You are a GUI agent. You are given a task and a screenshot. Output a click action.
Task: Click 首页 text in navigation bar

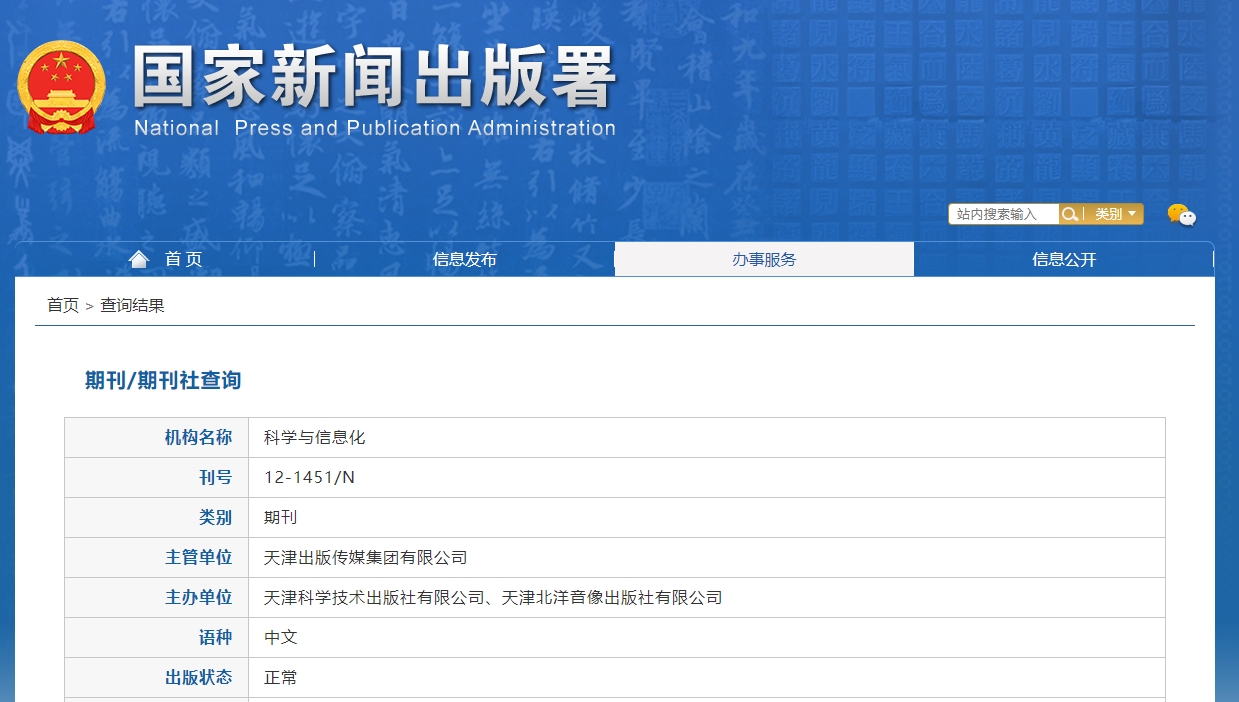point(184,260)
